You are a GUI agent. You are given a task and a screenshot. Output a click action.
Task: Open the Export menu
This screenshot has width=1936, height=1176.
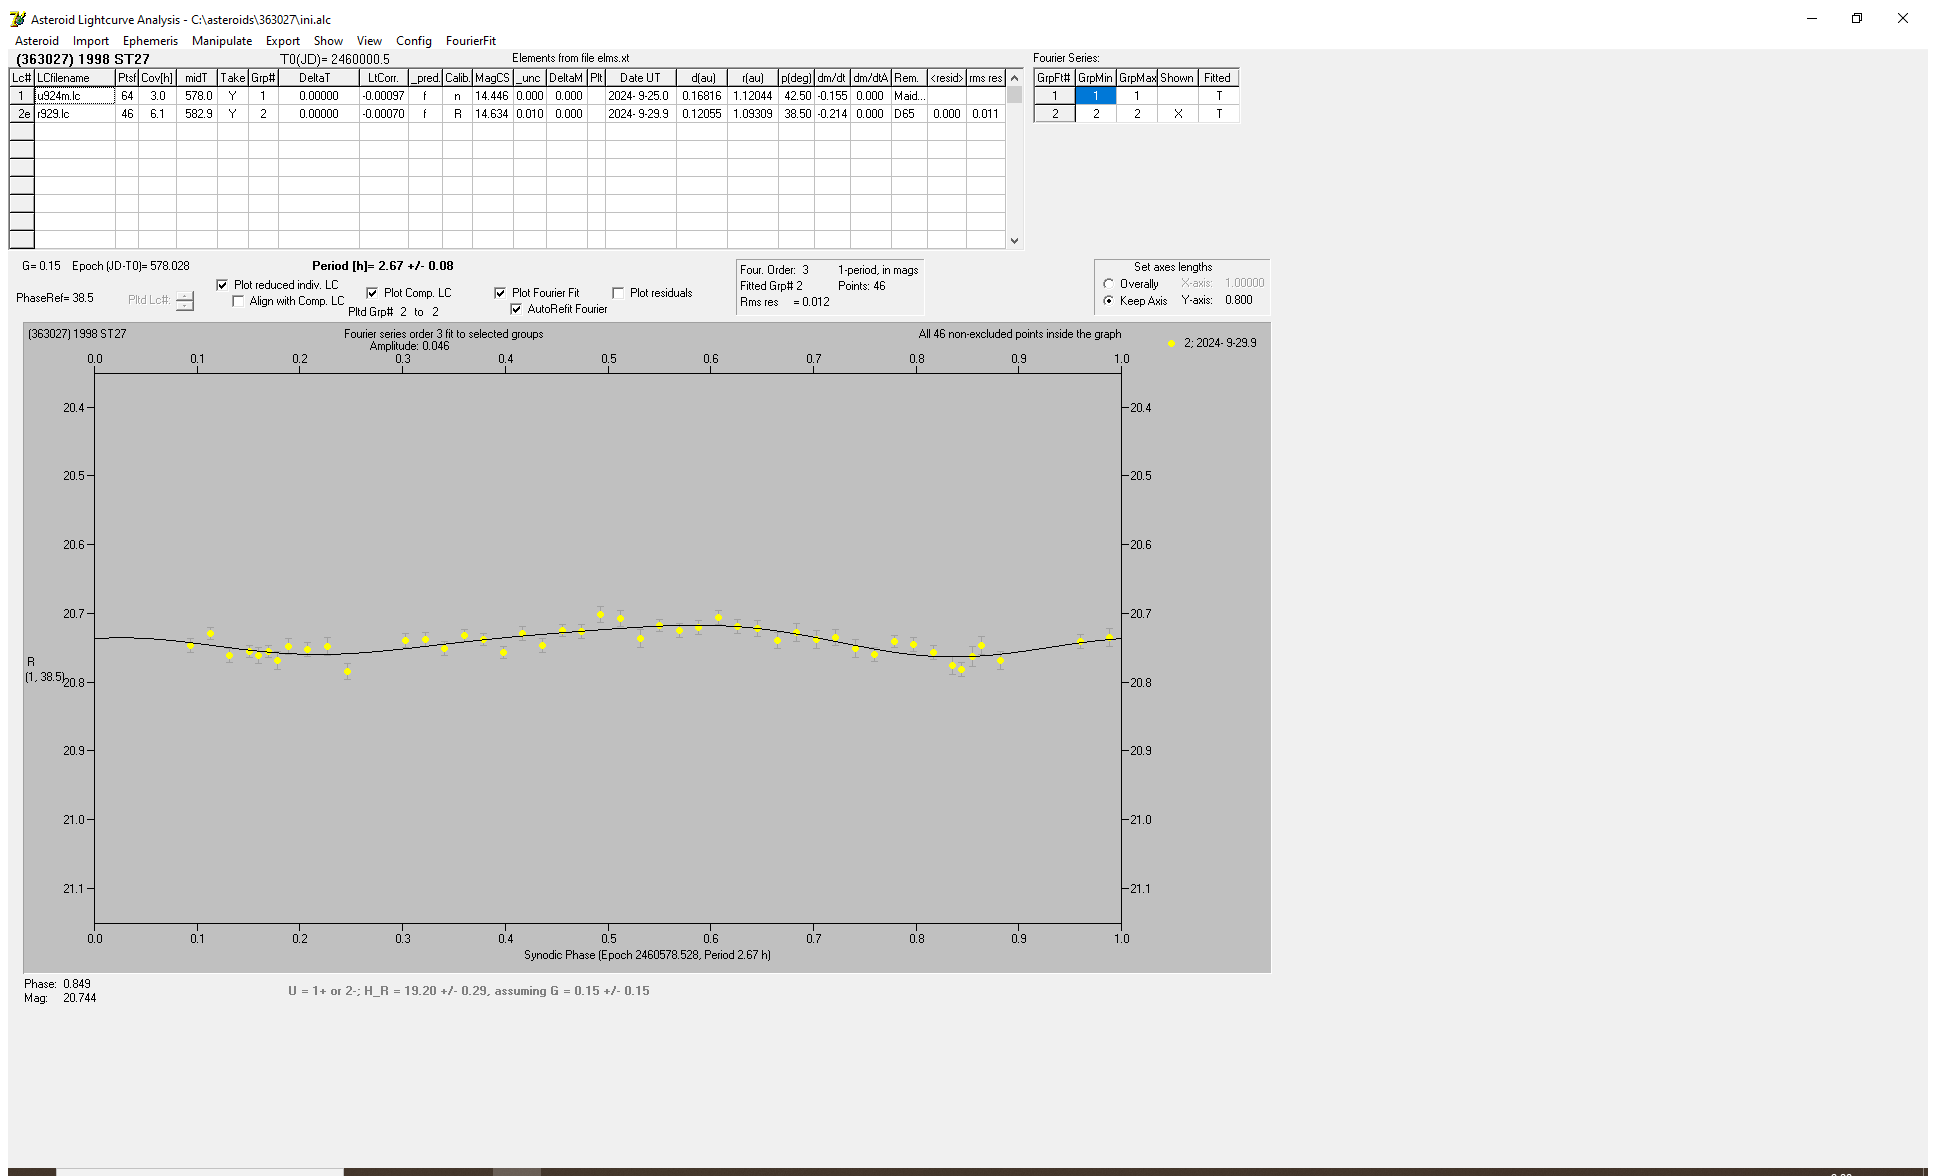pyautogui.click(x=283, y=41)
